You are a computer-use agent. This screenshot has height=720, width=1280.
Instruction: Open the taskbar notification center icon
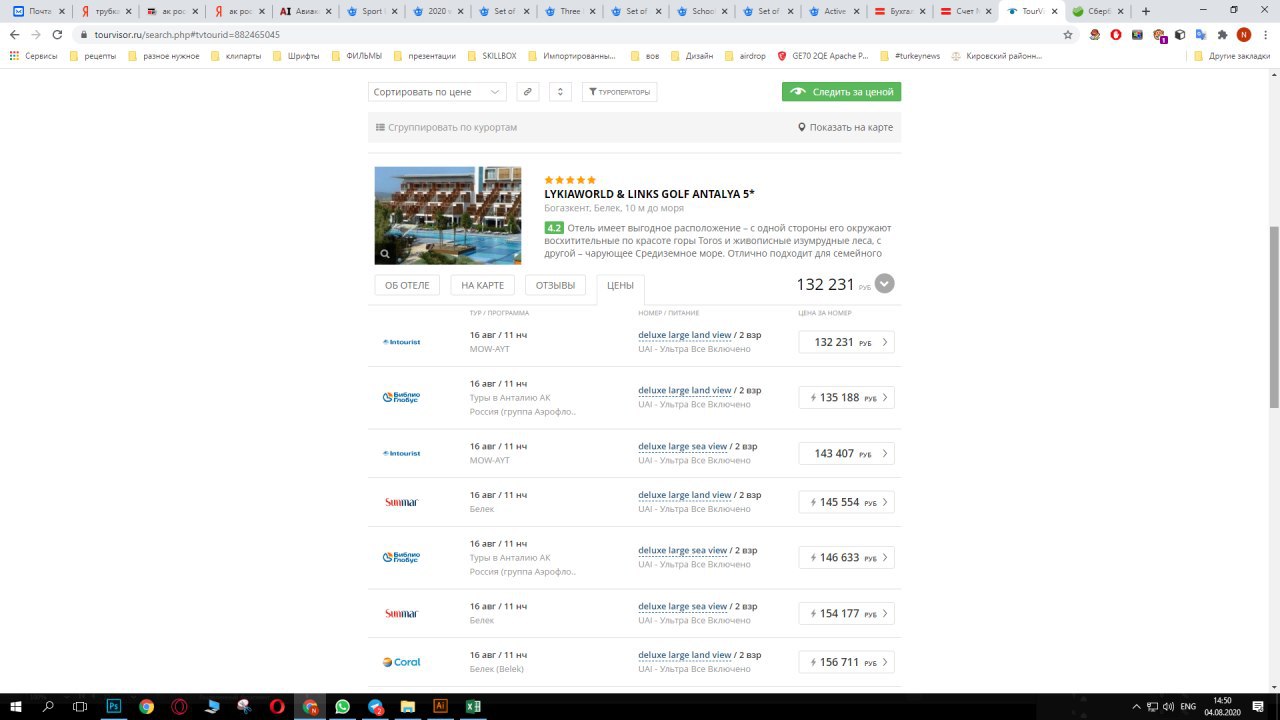coord(1257,706)
